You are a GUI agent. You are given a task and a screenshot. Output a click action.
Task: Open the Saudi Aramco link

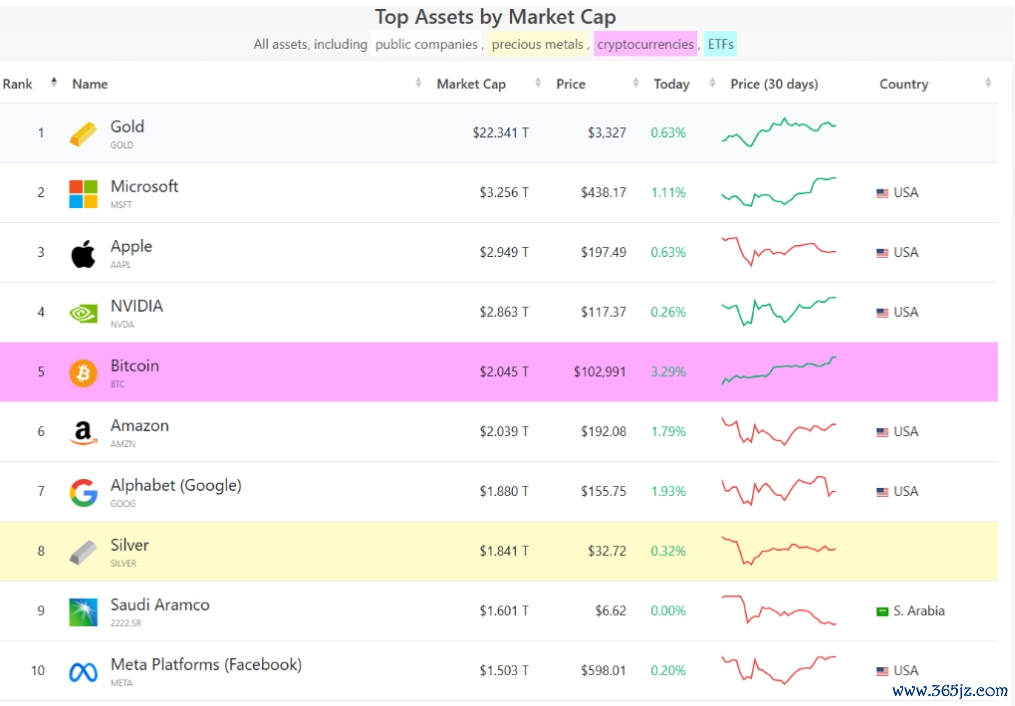(160, 605)
